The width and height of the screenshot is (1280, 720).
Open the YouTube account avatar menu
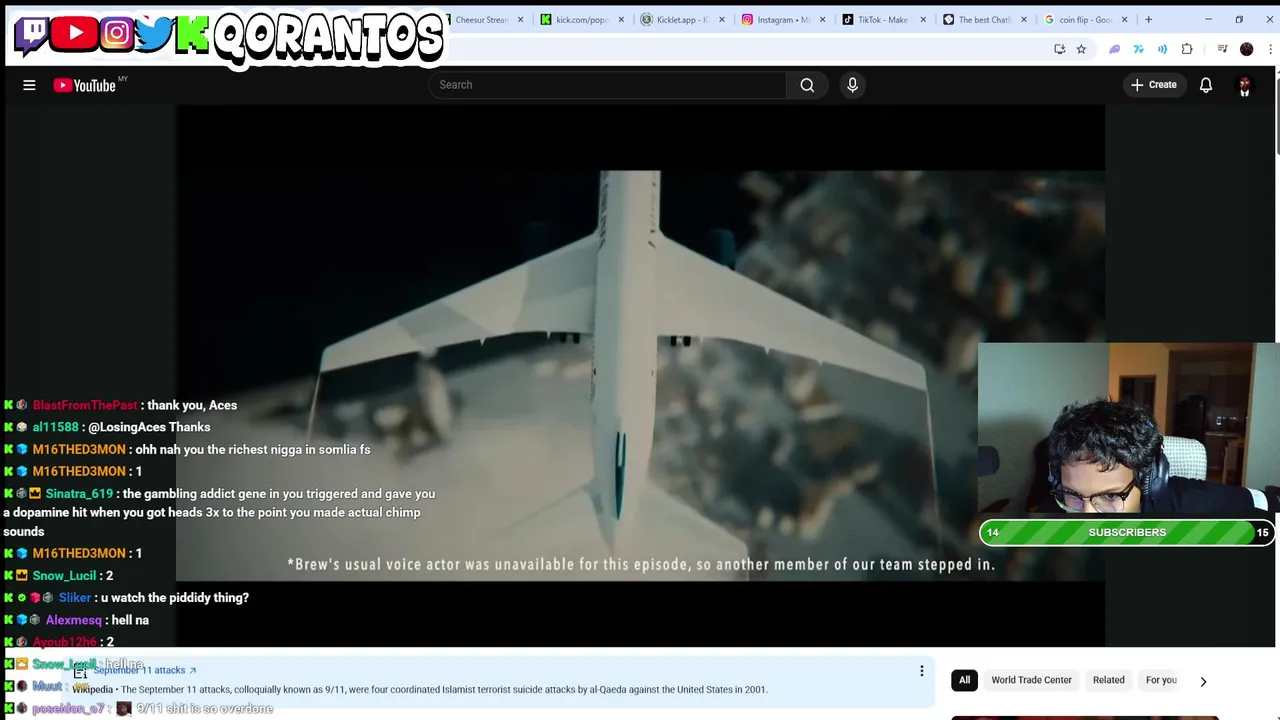pyautogui.click(x=1245, y=85)
